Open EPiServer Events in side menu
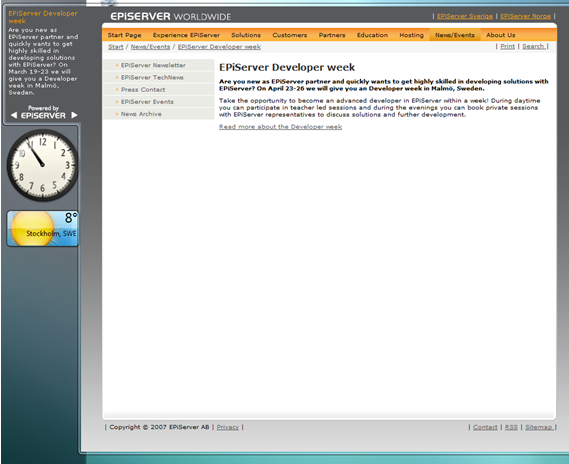Viewport: 569px width, 464px height. (158, 102)
